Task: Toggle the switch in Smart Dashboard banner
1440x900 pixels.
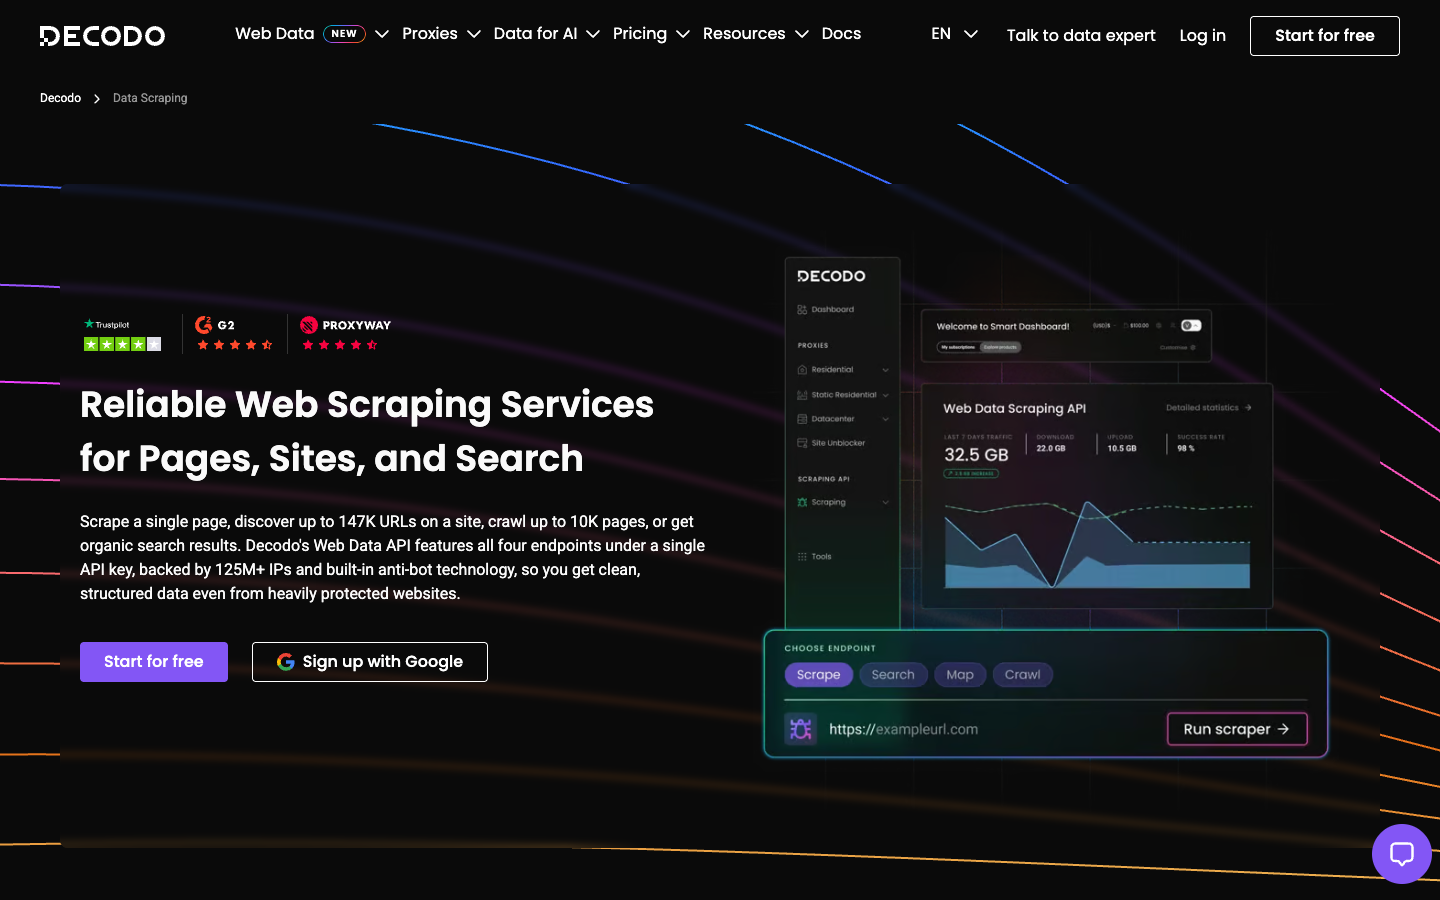Action: click(1190, 325)
